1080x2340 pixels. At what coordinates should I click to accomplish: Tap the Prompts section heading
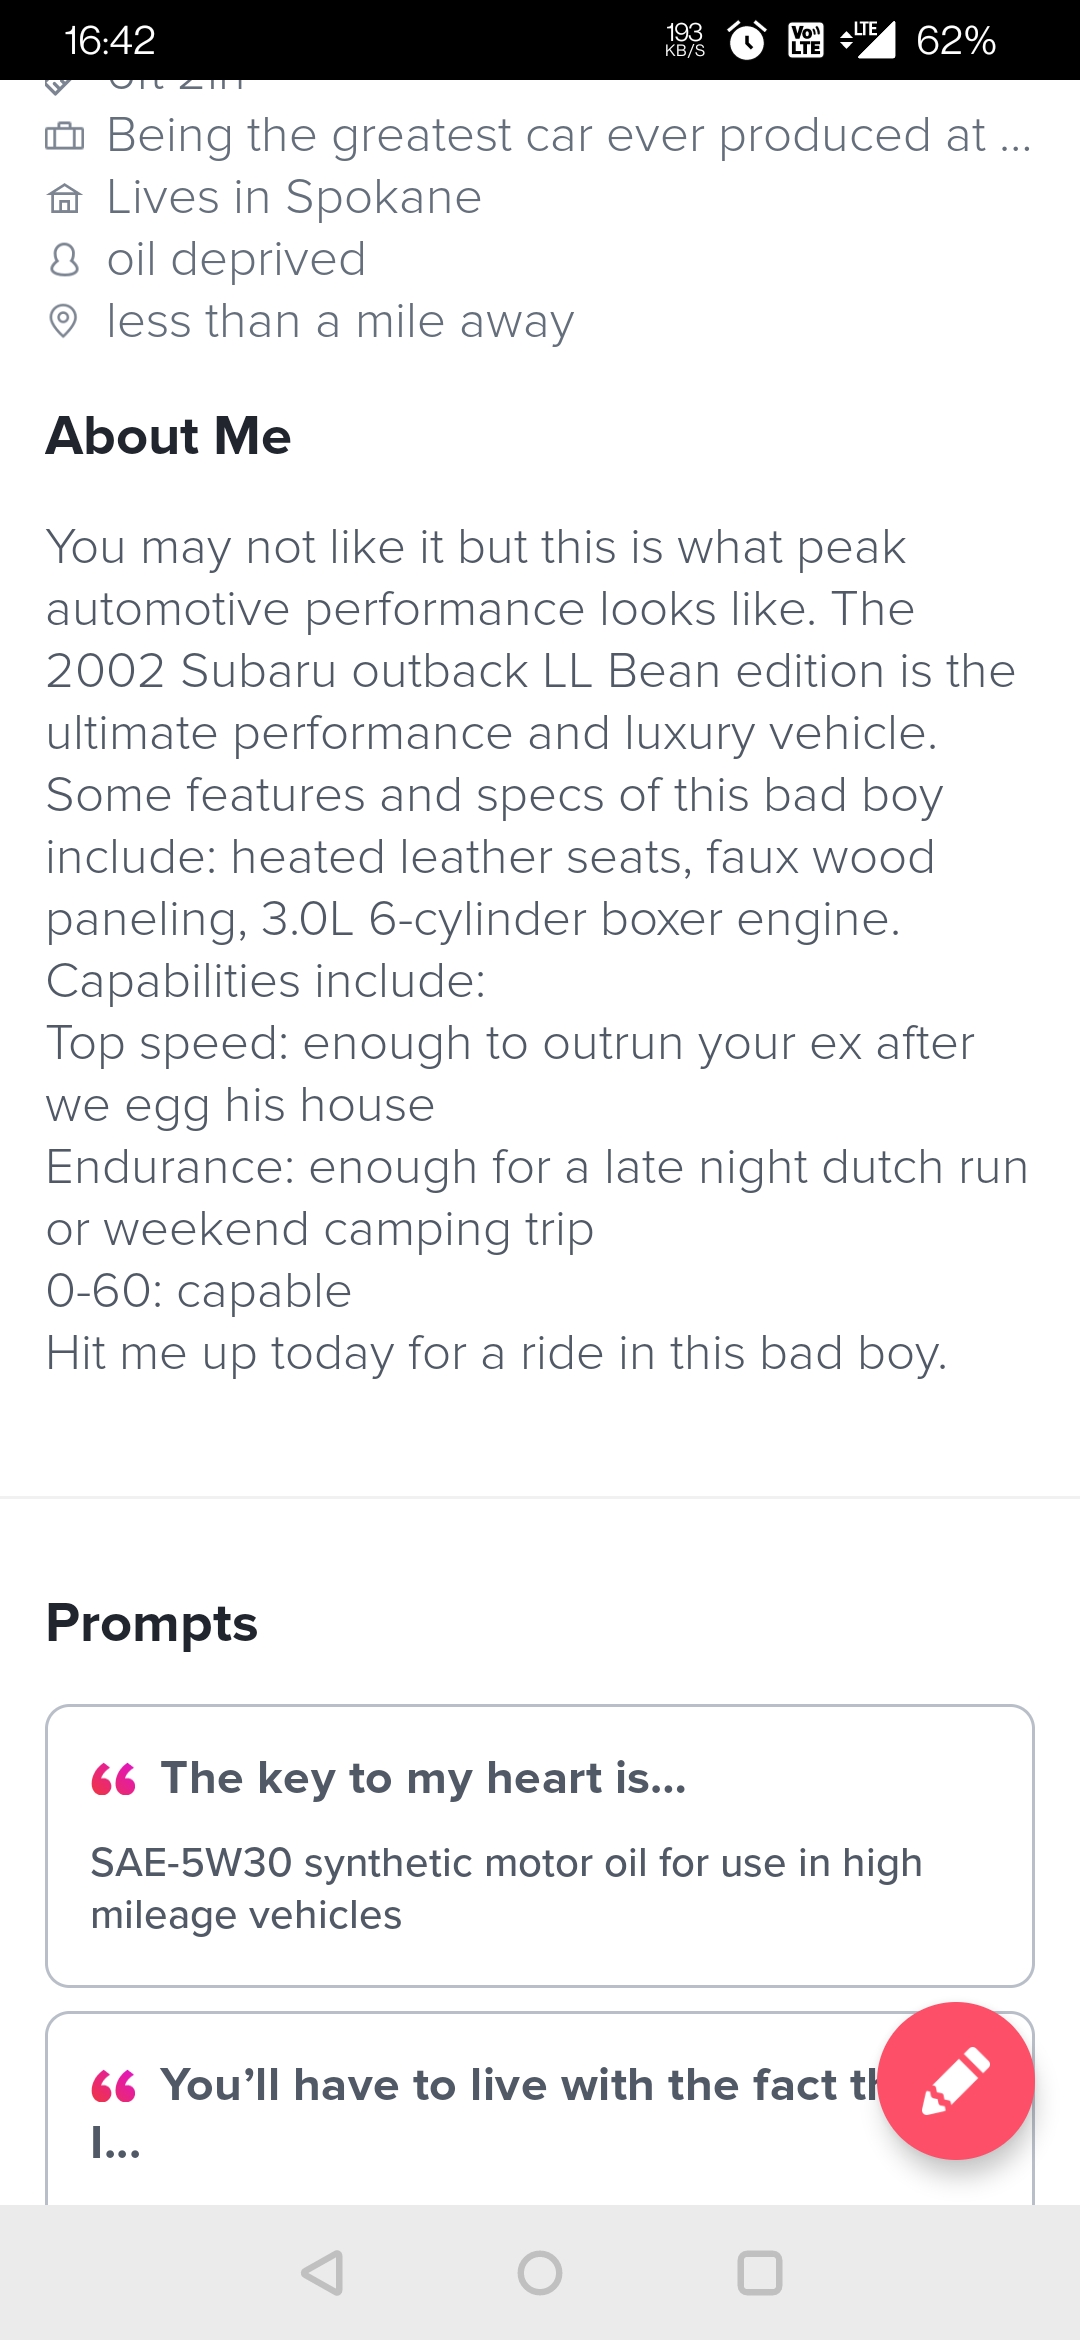[152, 1622]
